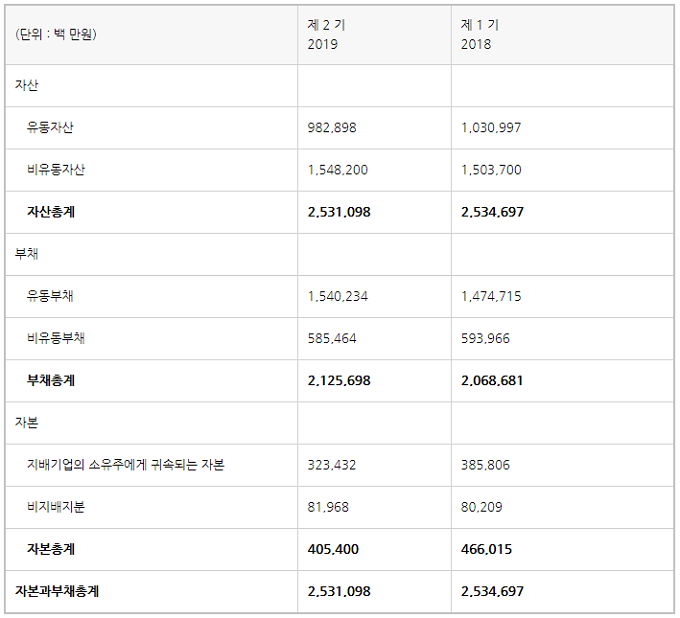Click the bold 부채총계 row label
Image resolution: width=680 pixels, height=618 pixels.
[51, 380]
